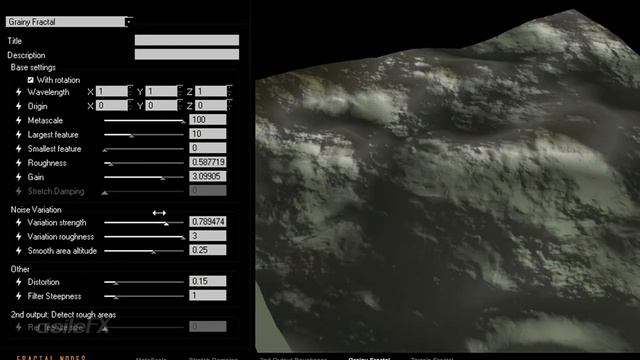Click the Origin Y value field
Screen dimensions: 640x360
pyautogui.click(x=162, y=106)
